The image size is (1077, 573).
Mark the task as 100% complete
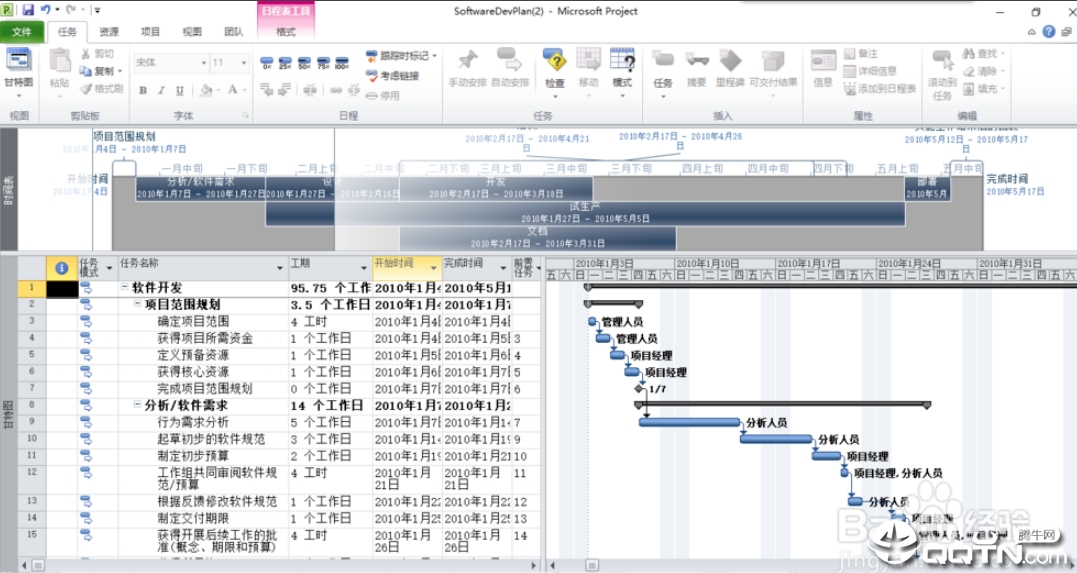click(341, 62)
